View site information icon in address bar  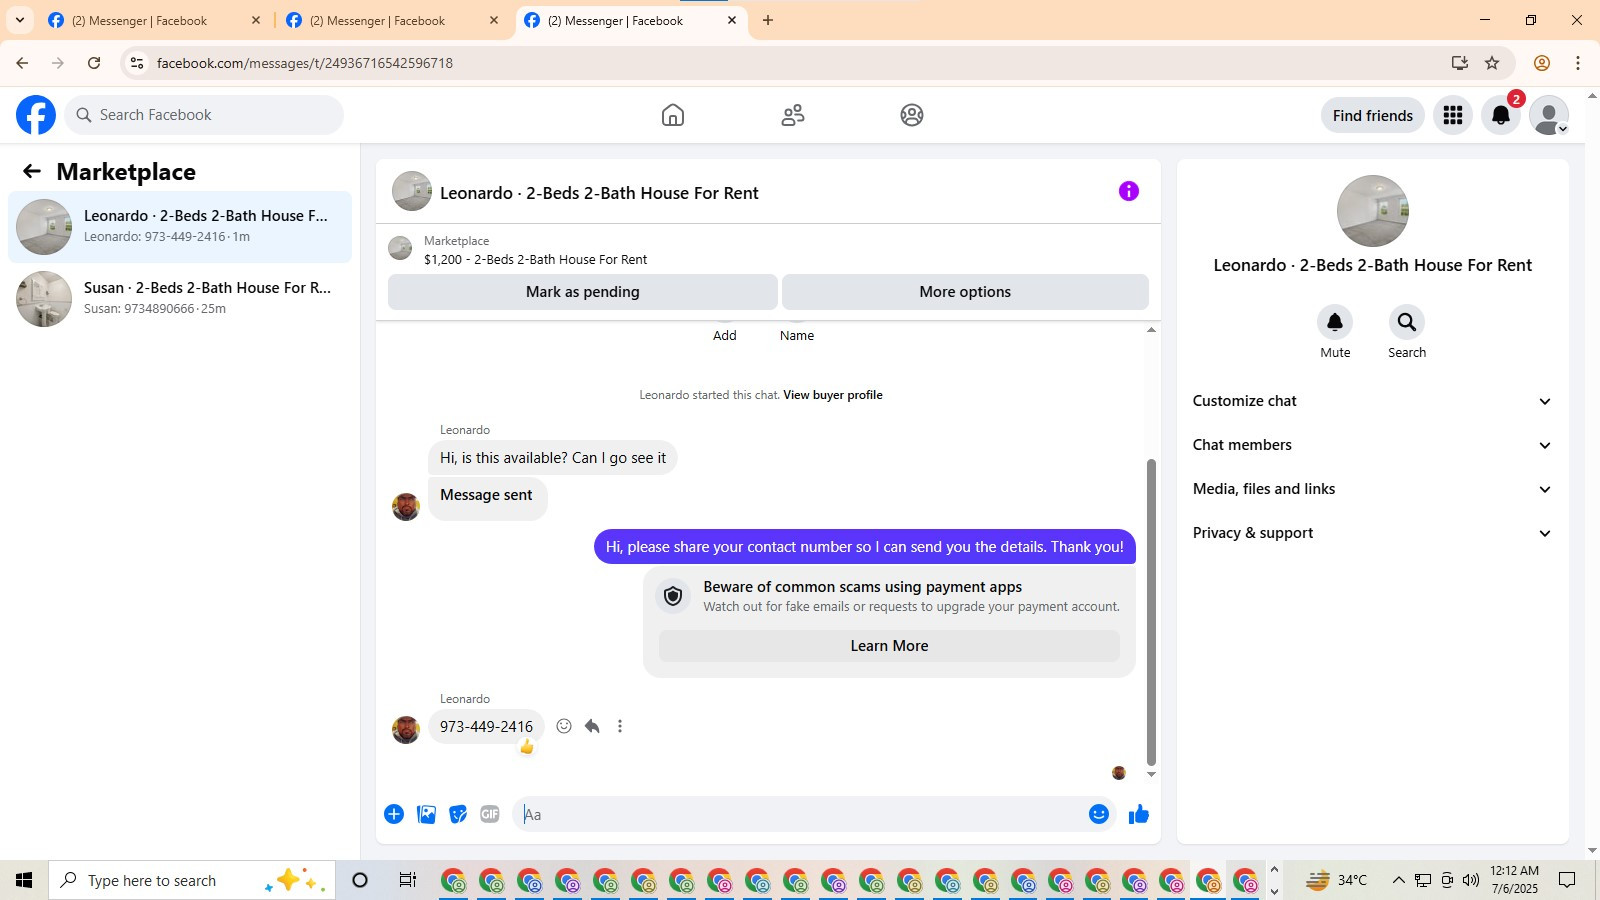[137, 63]
